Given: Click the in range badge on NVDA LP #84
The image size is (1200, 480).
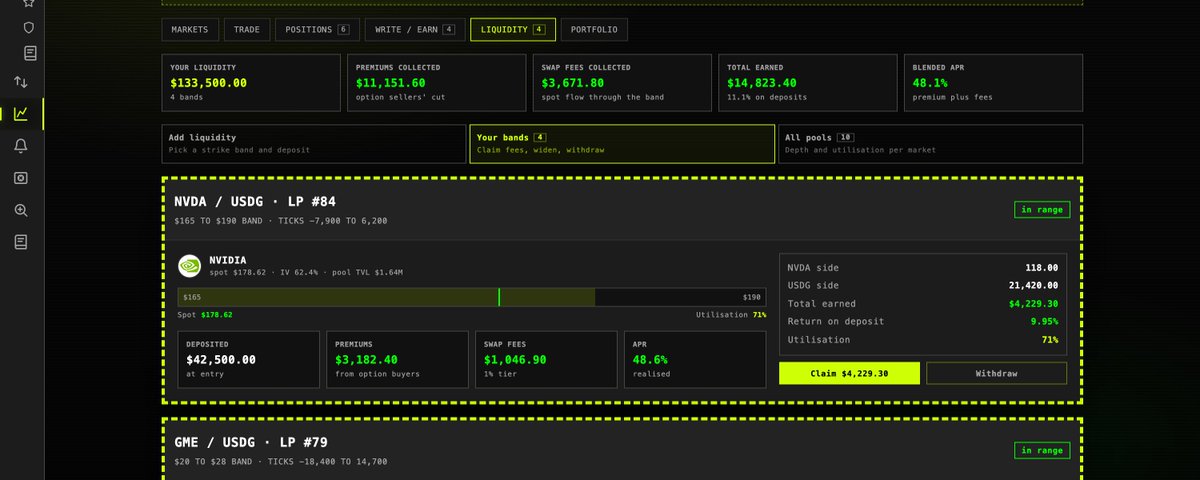Looking at the screenshot, I should coord(1042,210).
